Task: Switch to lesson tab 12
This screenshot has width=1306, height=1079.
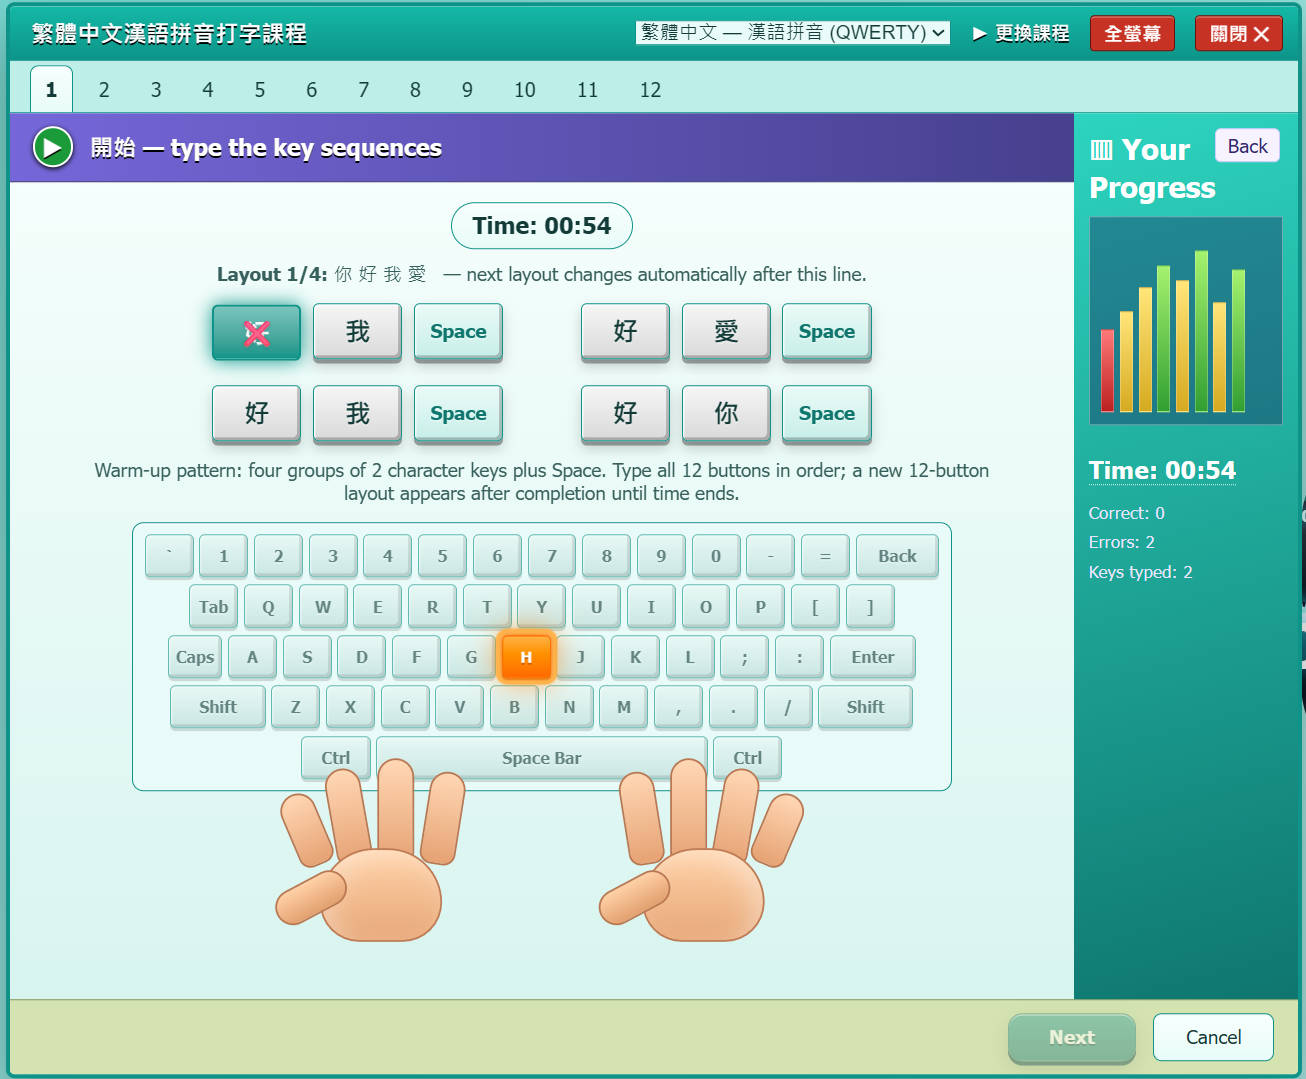Action: [x=650, y=90]
